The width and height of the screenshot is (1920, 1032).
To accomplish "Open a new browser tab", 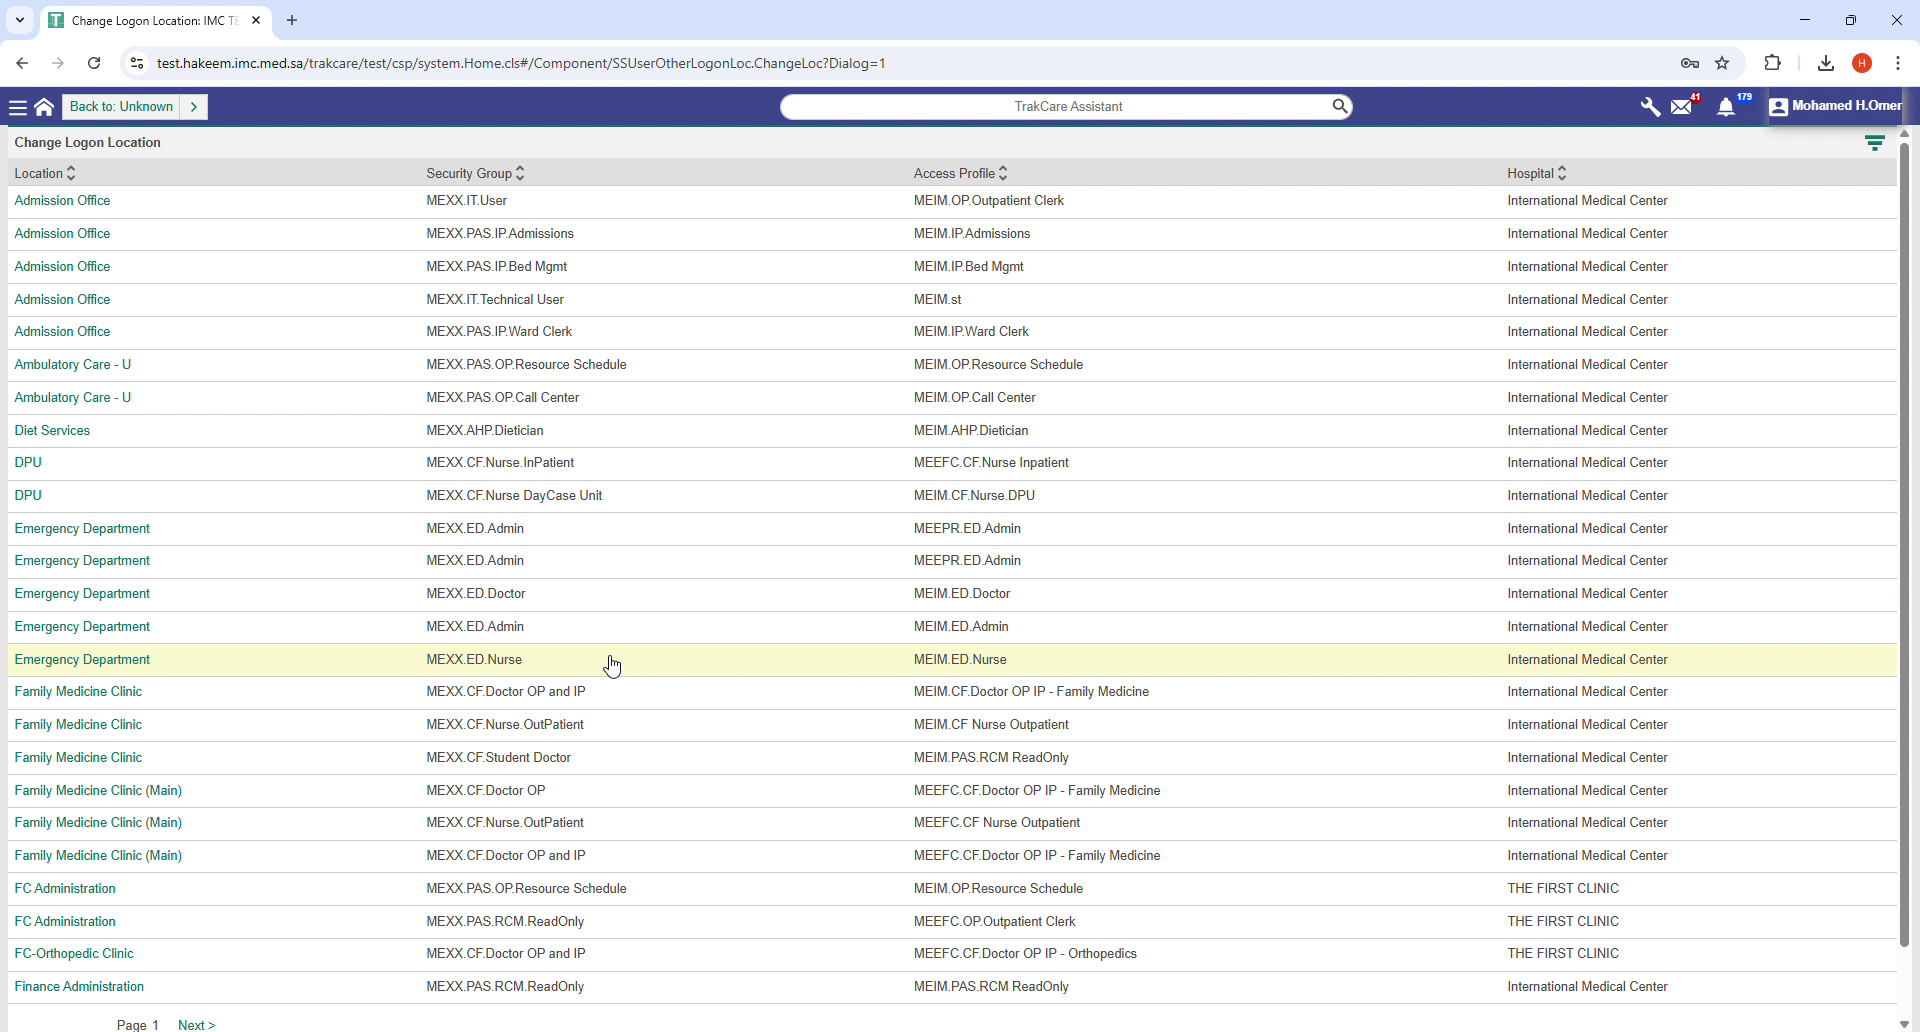I will point(291,20).
